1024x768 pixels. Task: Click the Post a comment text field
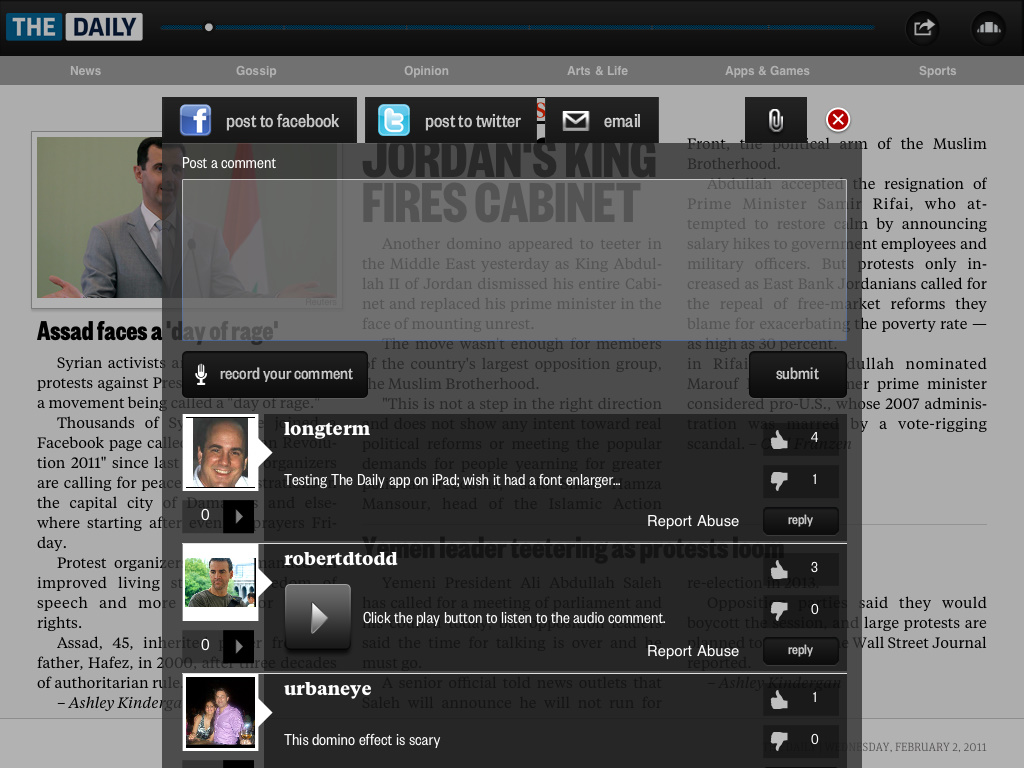(515, 260)
